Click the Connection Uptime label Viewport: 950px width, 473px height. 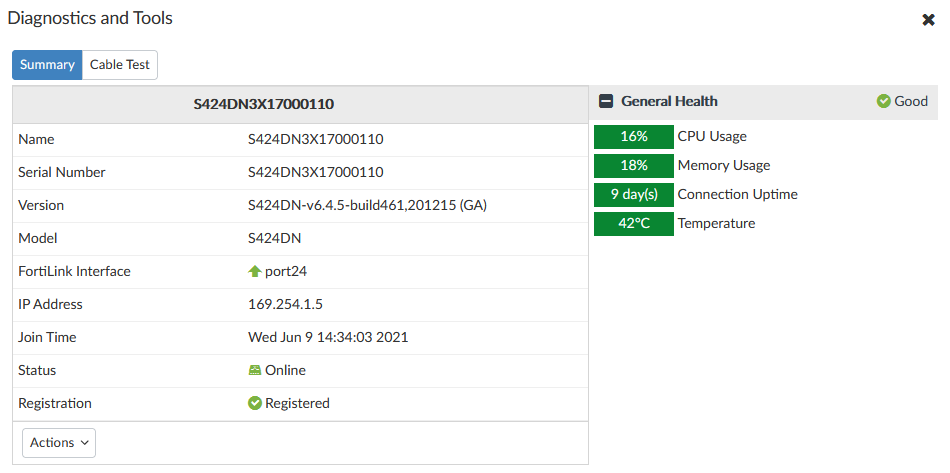(x=737, y=194)
